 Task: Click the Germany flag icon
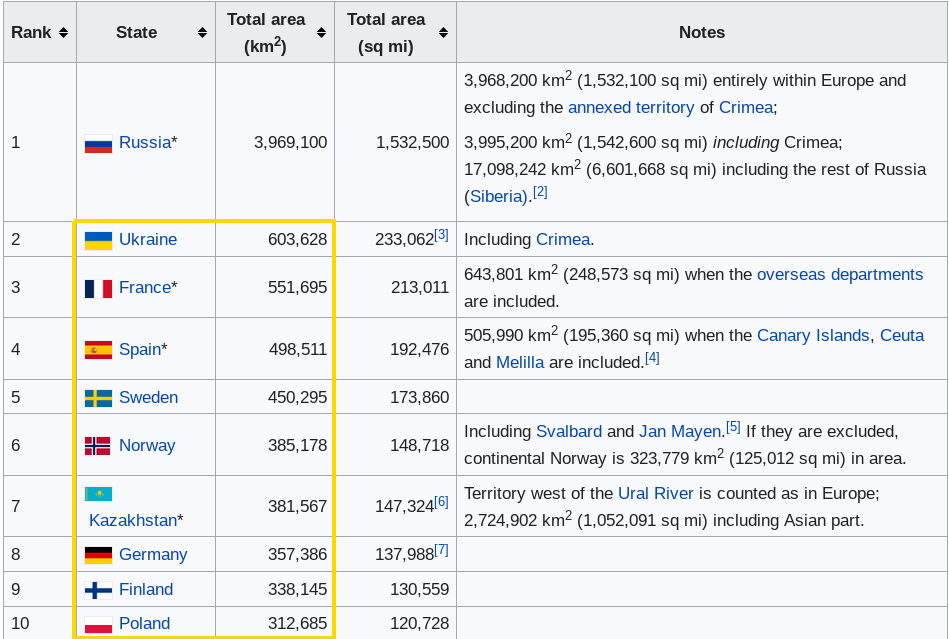(x=98, y=555)
